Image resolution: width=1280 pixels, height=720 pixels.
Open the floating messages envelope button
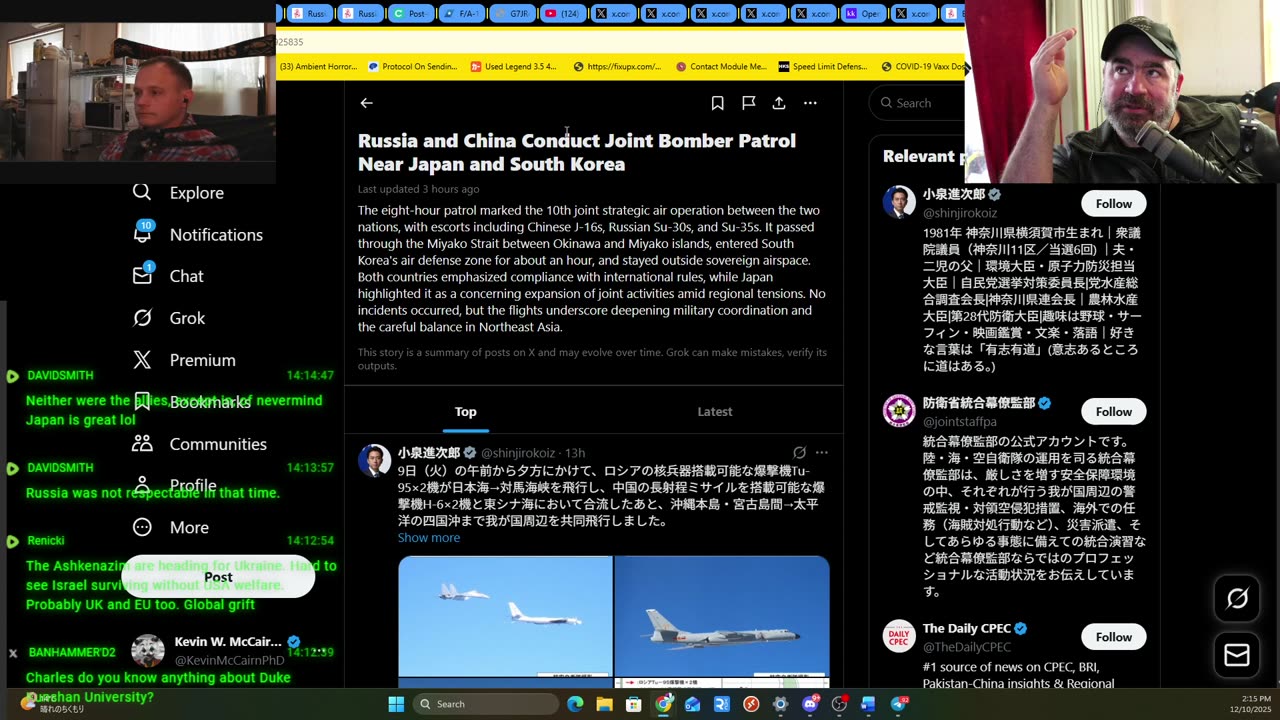pyautogui.click(x=1237, y=655)
